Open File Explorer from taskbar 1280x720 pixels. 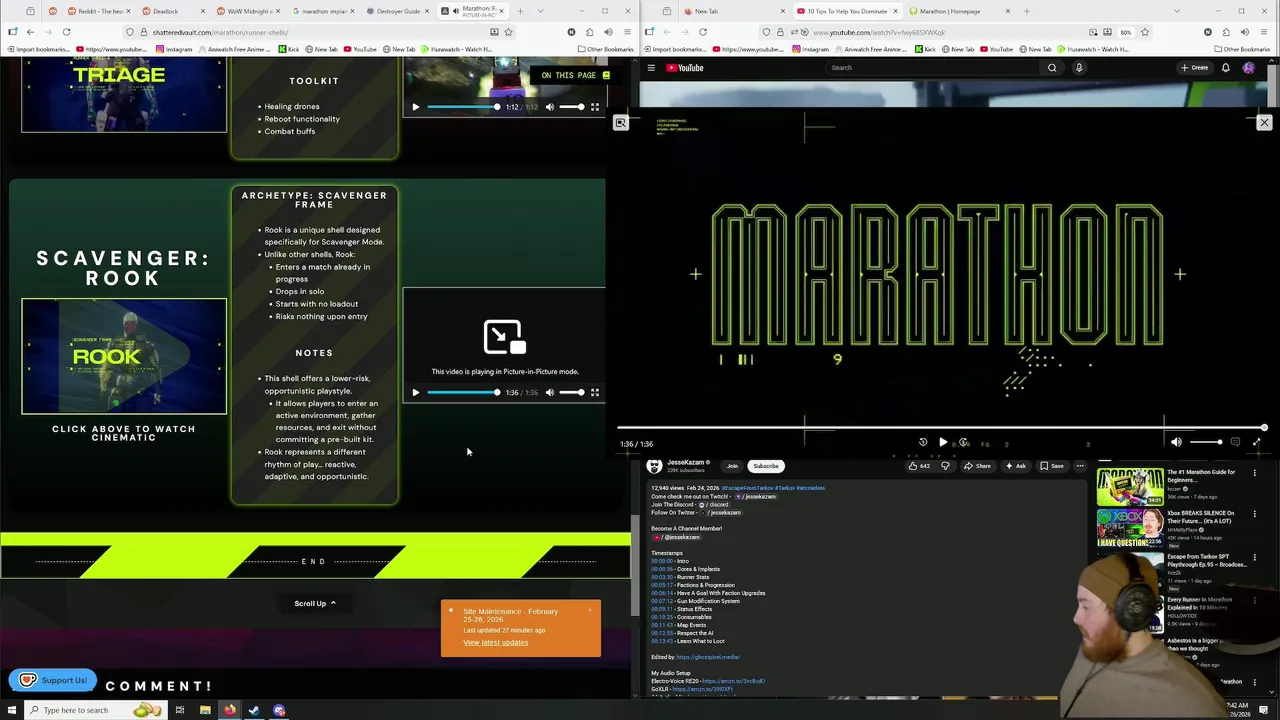[205, 710]
